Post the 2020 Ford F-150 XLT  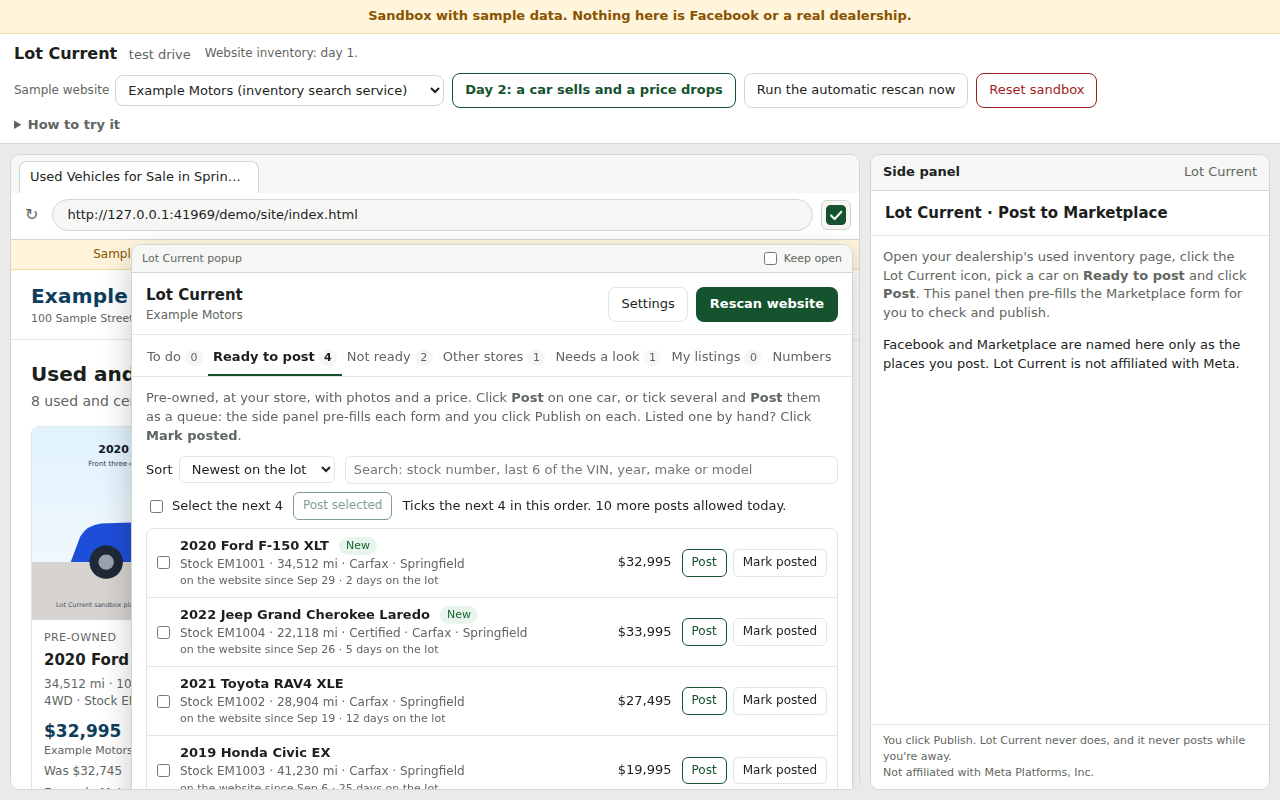pos(704,563)
